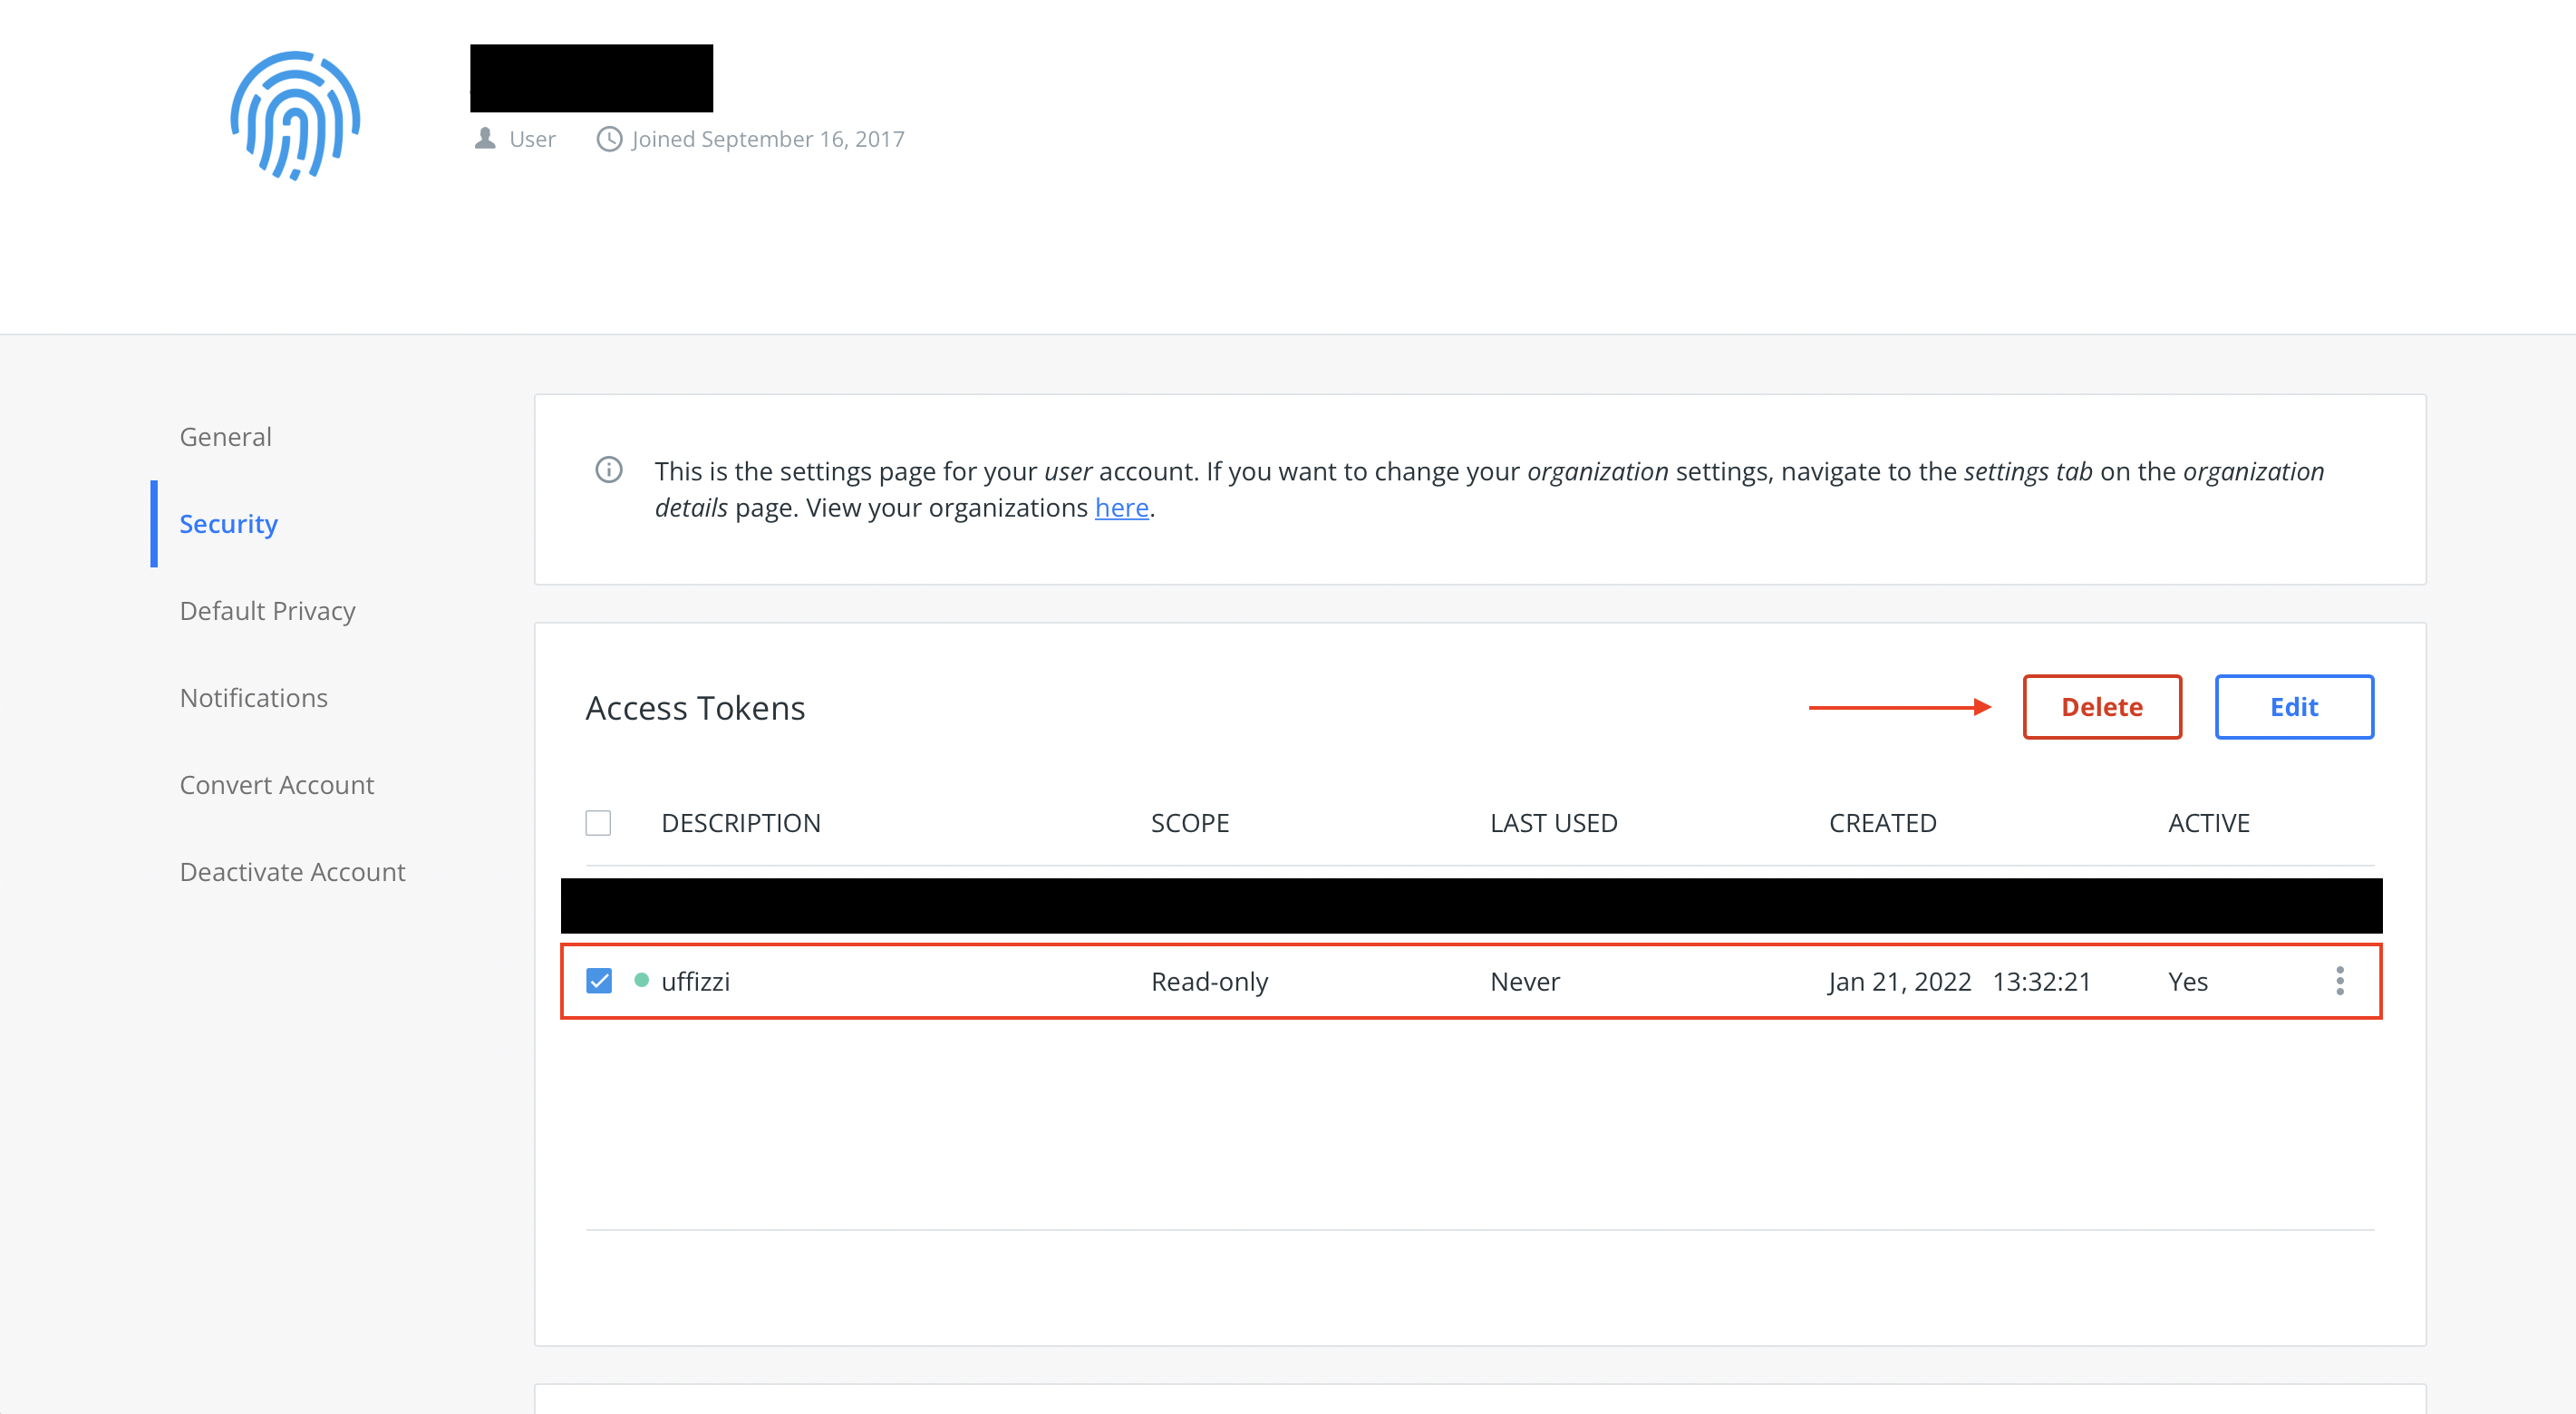This screenshot has width=2576, height=1414.
Task: Follow the 'here' organizations link
Action: pyautogui.click(x=1121, y=508)
